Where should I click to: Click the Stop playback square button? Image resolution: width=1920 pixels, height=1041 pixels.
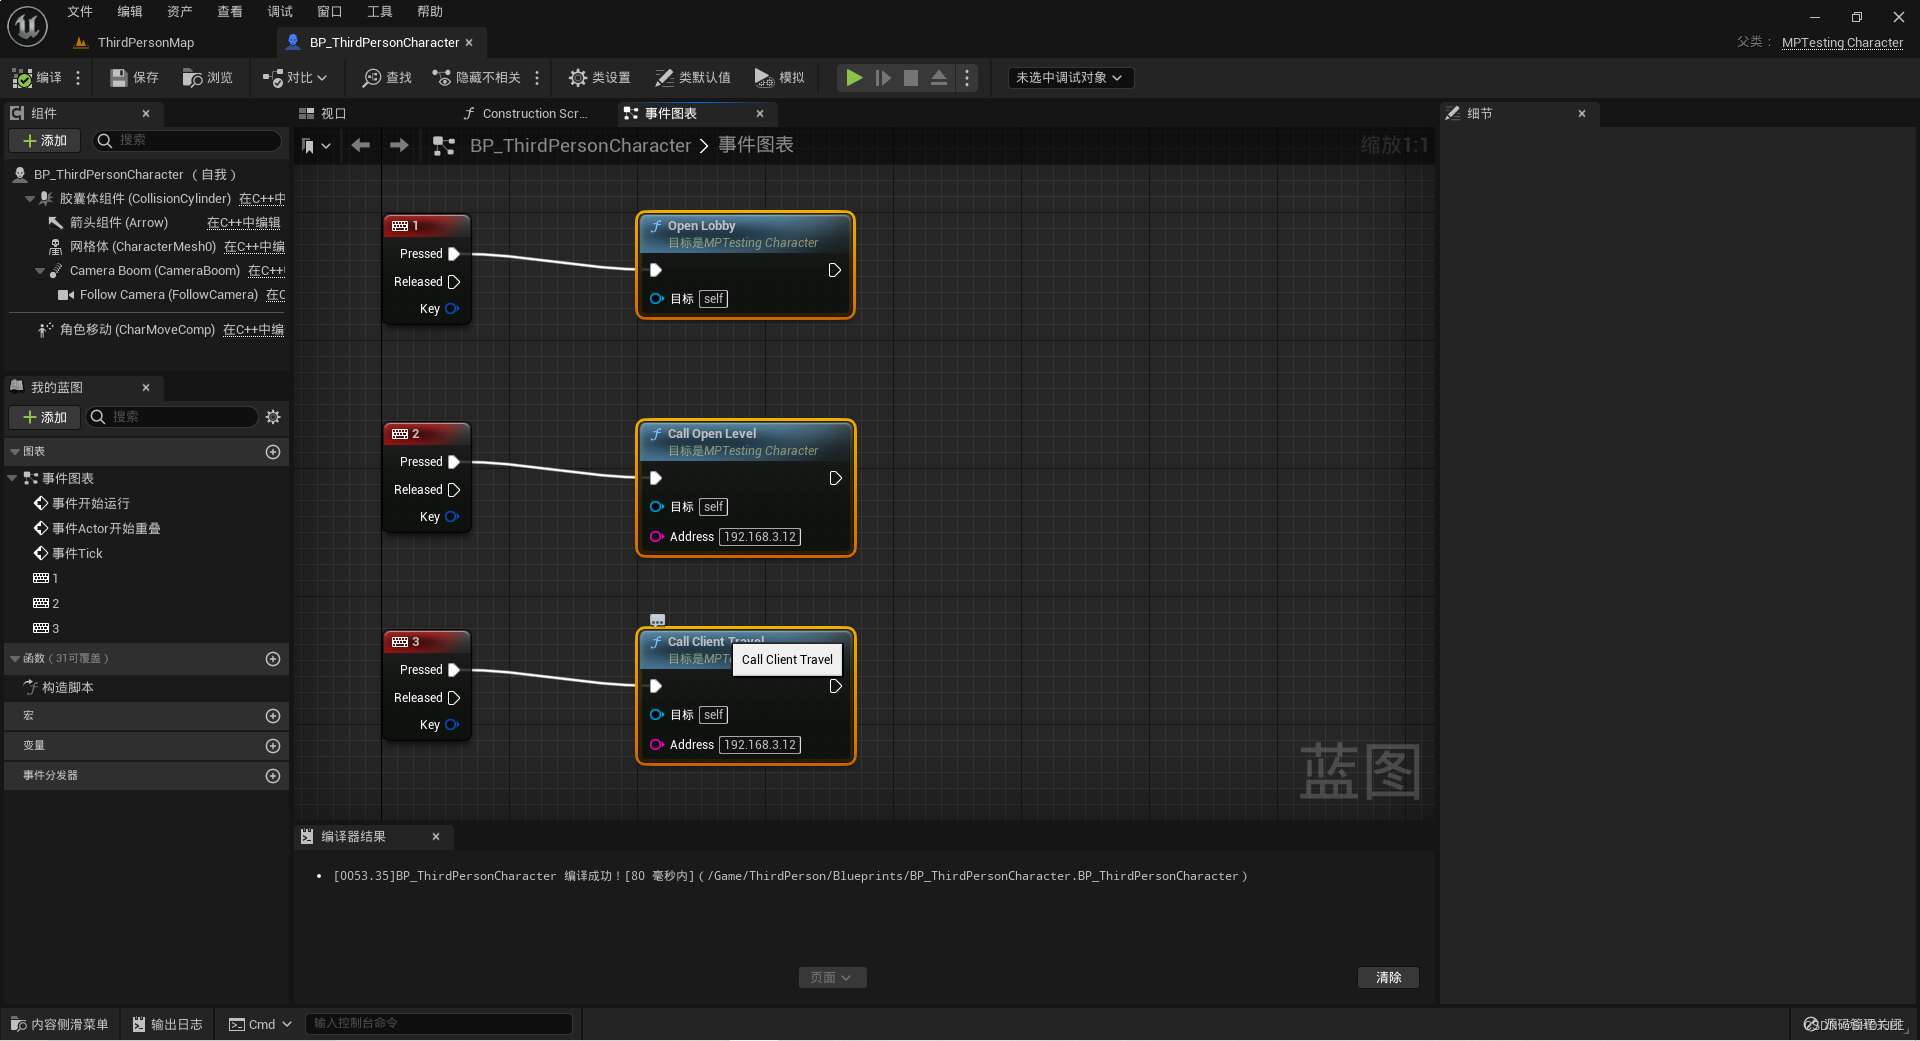click(911, 78)
